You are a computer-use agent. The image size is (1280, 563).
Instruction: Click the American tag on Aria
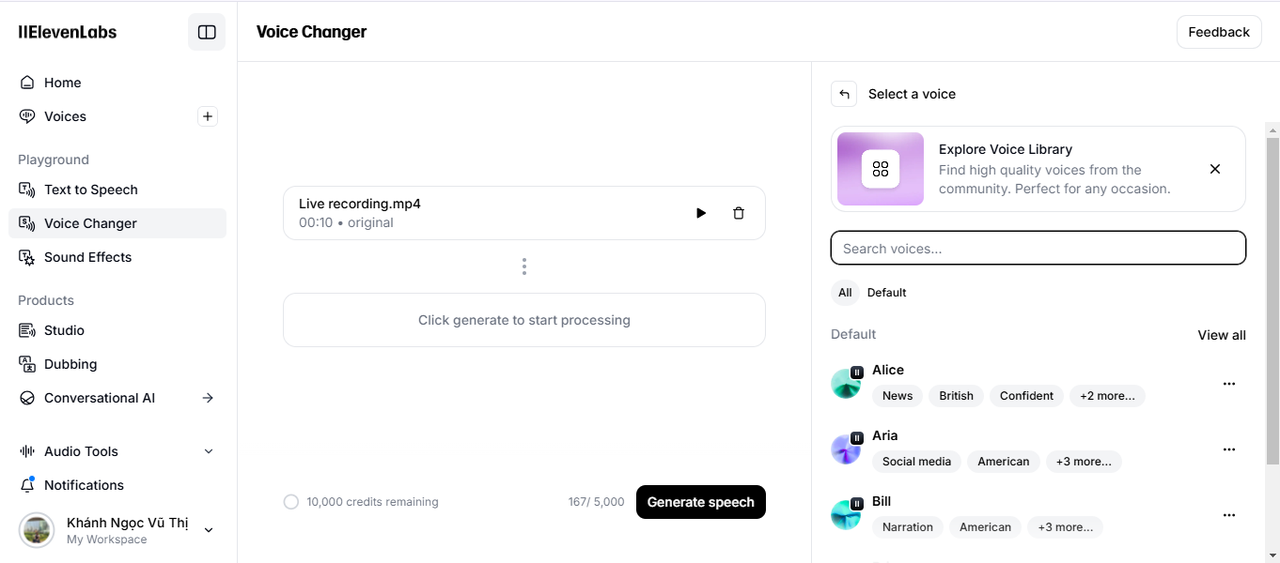tap(1003, 462)
